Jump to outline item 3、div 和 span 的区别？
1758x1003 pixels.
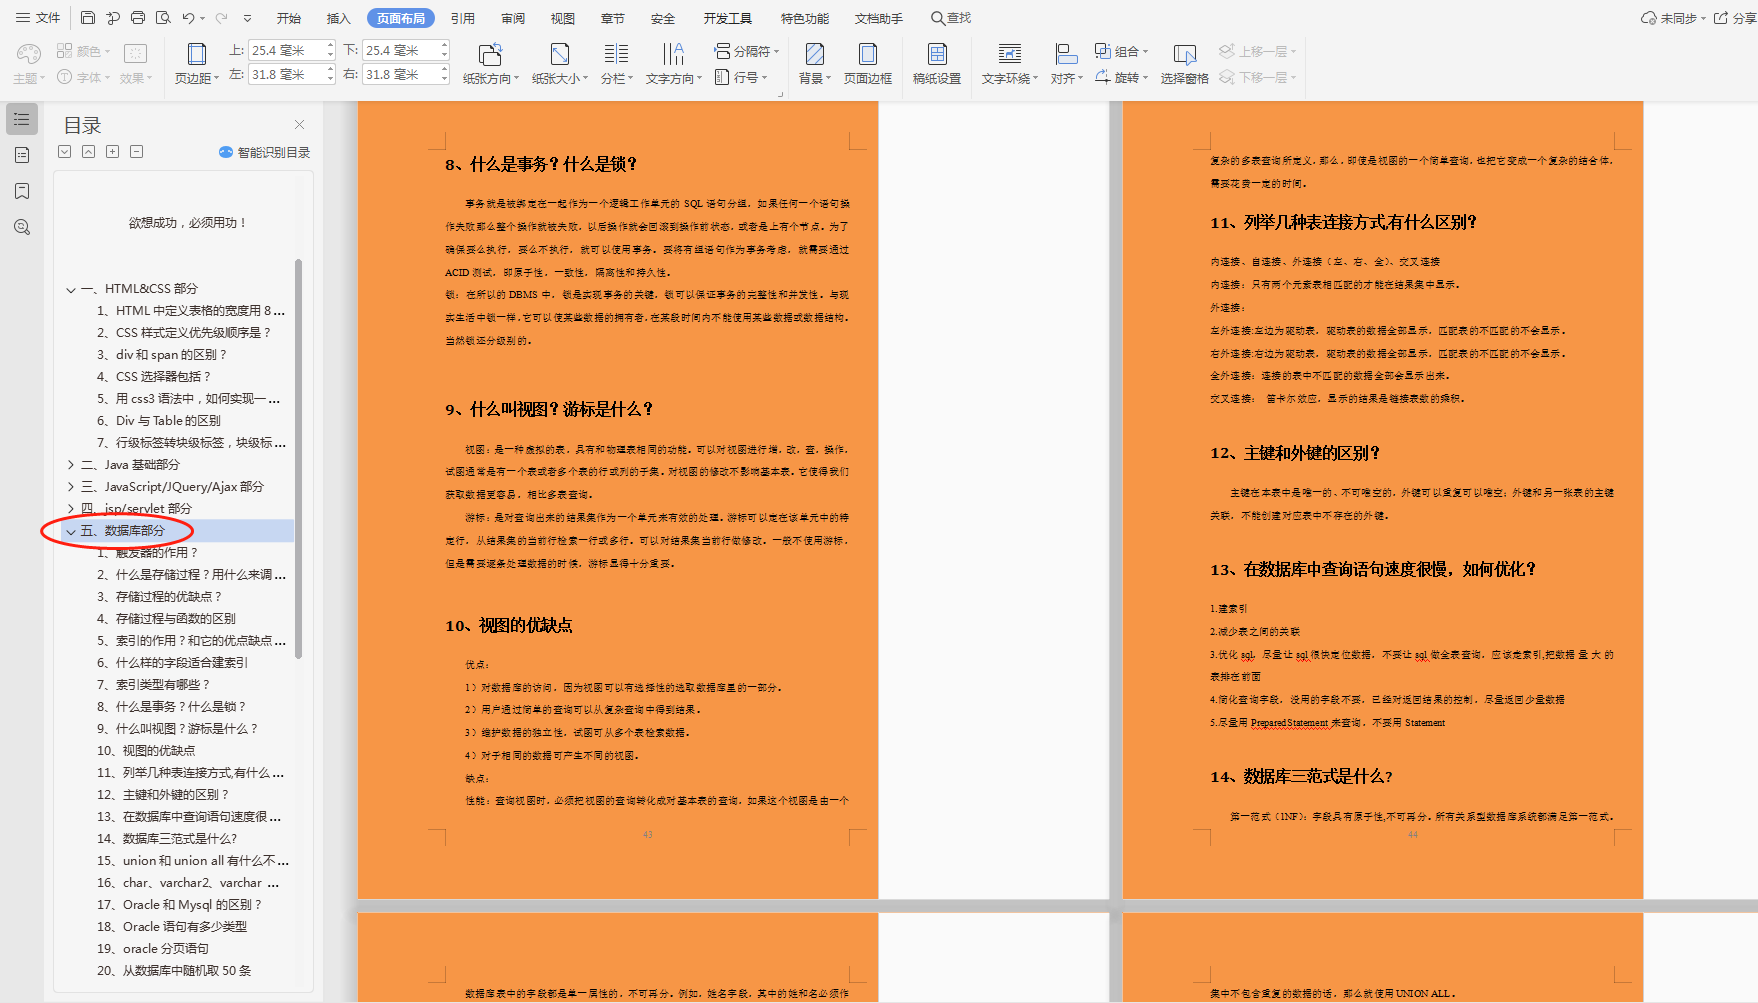point(162,354)
